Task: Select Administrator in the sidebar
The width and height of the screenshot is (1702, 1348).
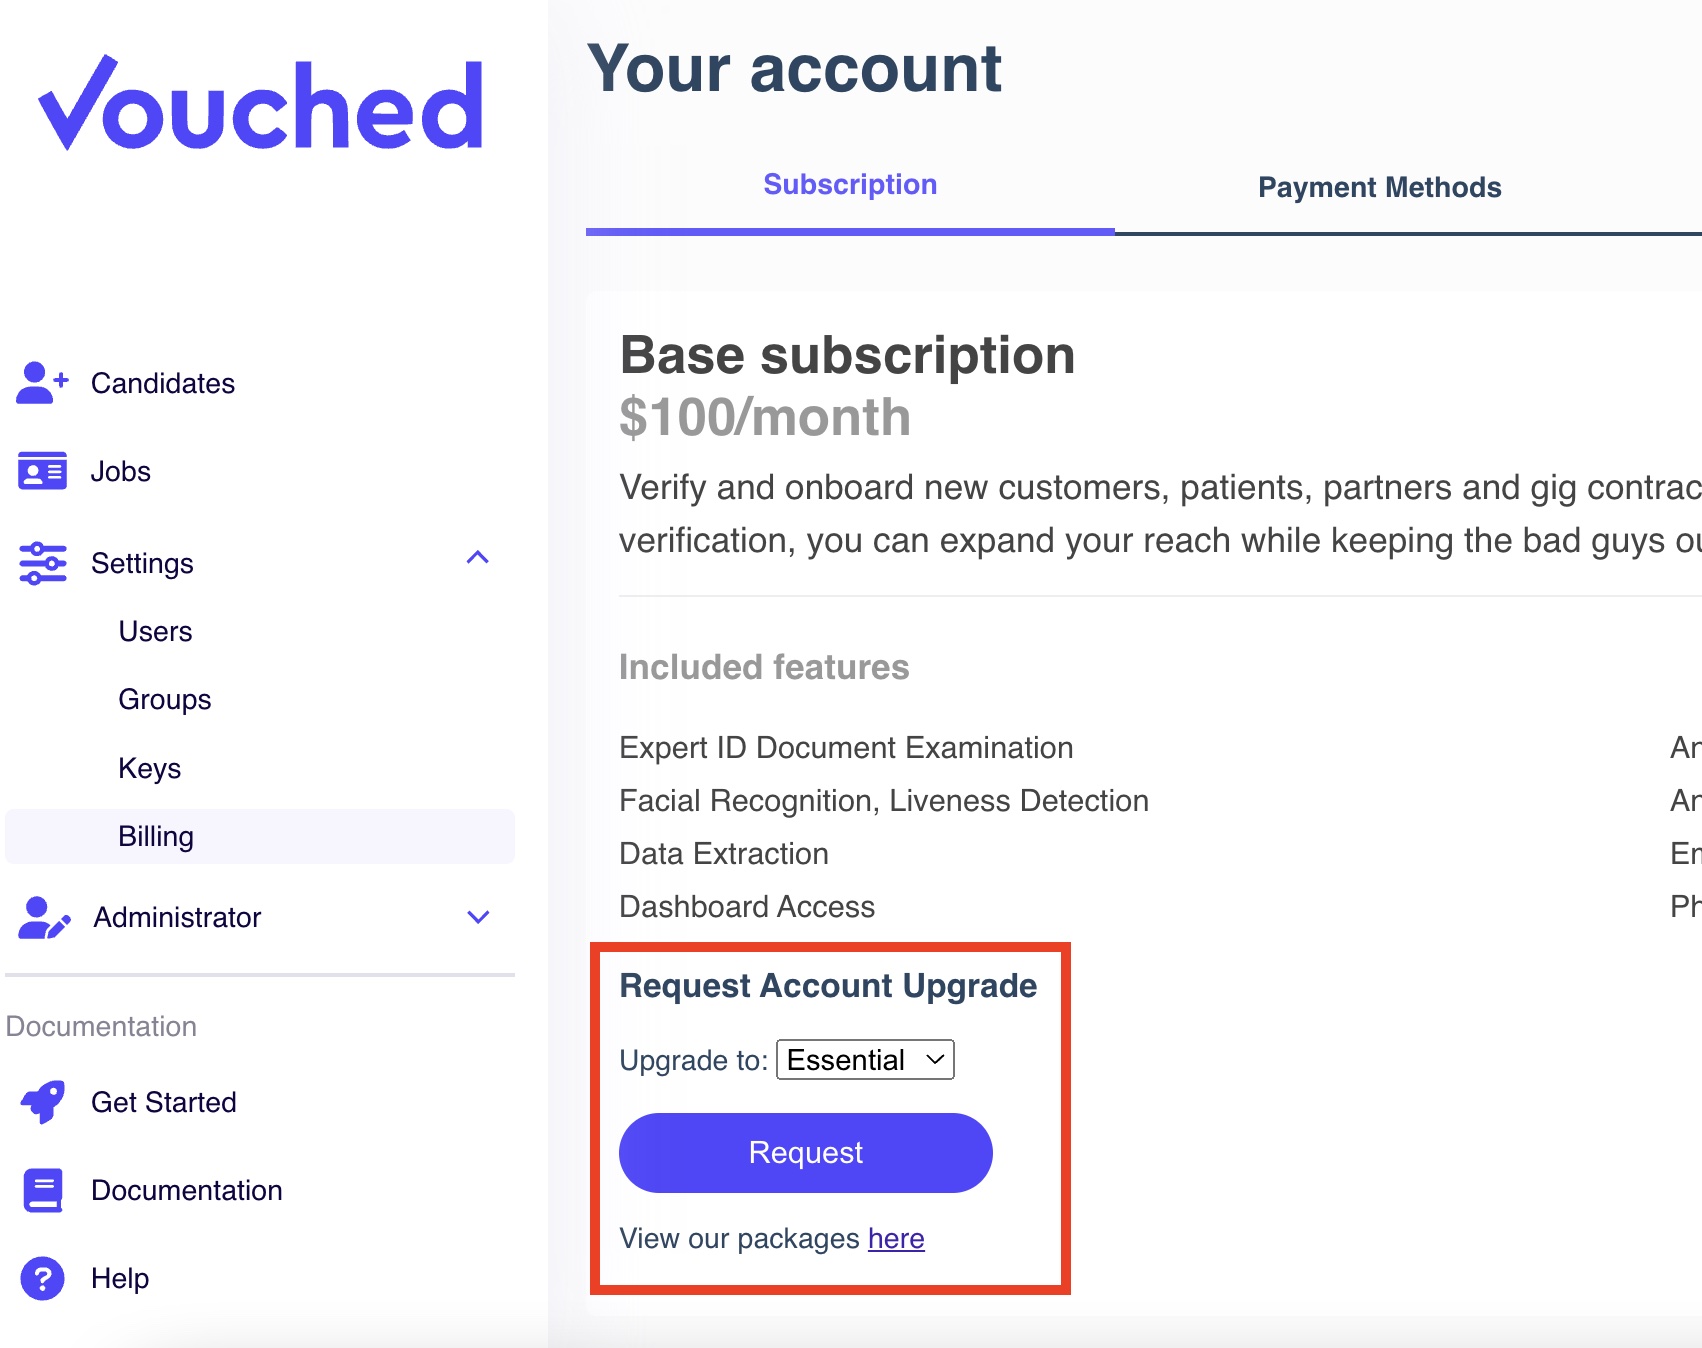Action: [177, 917]
